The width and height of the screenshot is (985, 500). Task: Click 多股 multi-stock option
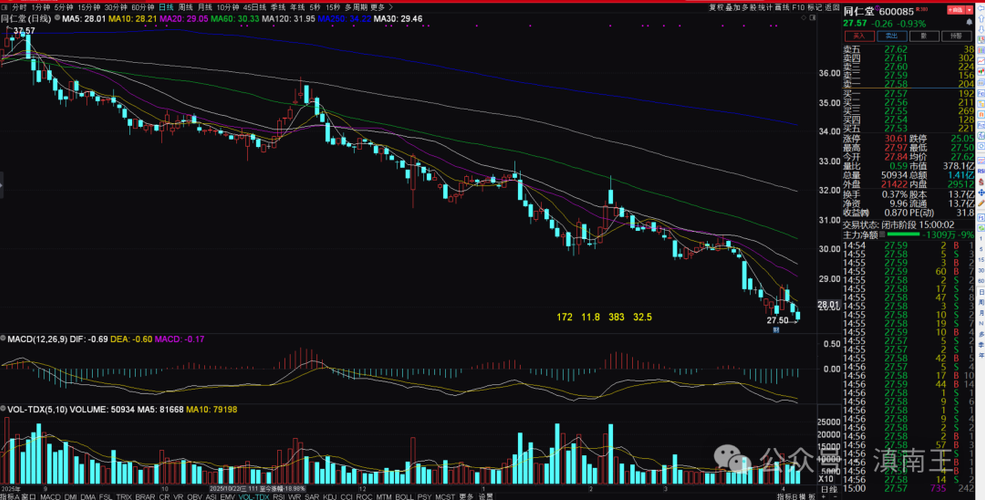pos(749,8)
